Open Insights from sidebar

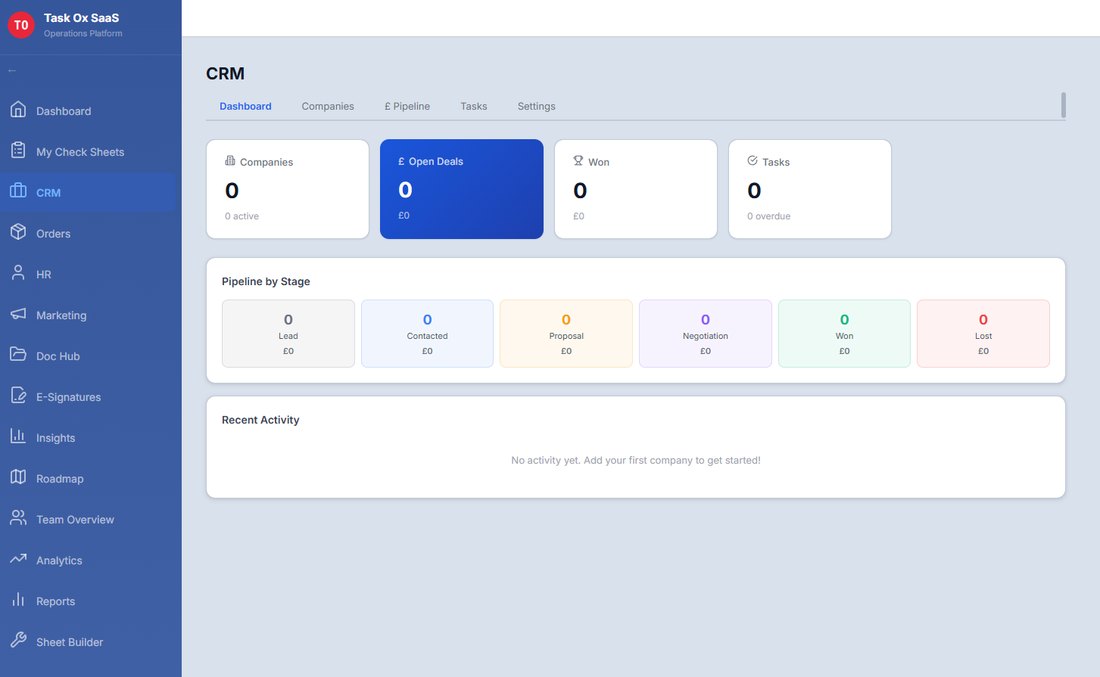point(88,438)
